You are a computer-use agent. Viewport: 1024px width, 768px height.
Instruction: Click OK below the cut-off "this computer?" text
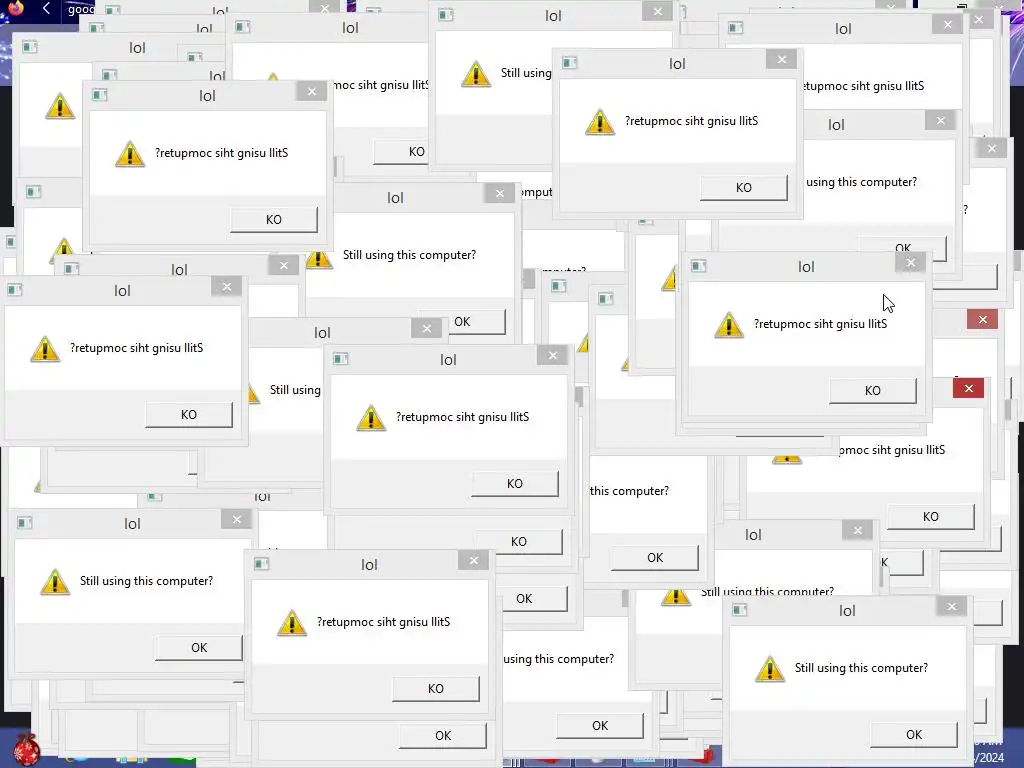(x=654, y=558)
